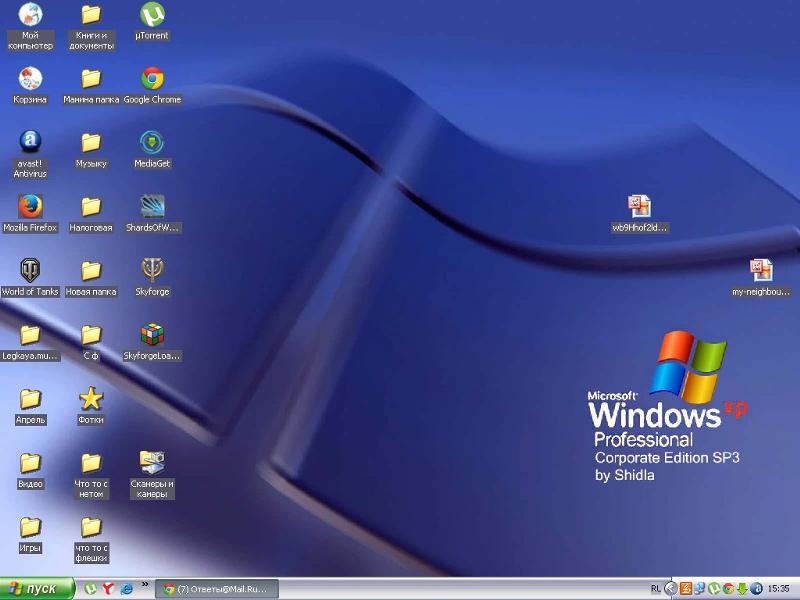Image resolution: width=800 pixels, height=600 pixels.
Task: Select World of Tanks desktop shortcut
Action: point(30,278)
